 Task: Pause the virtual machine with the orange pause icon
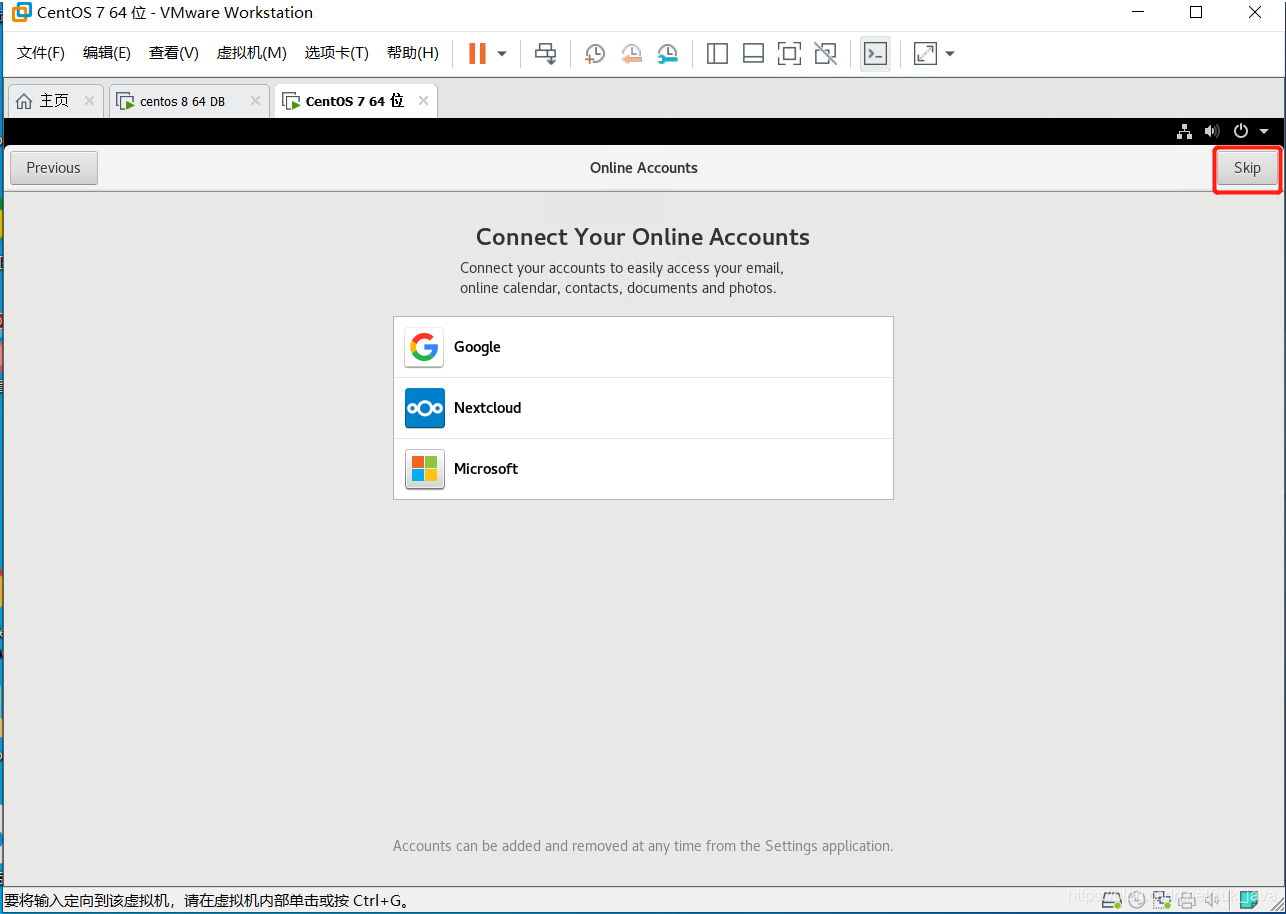[x=477, y=53]
